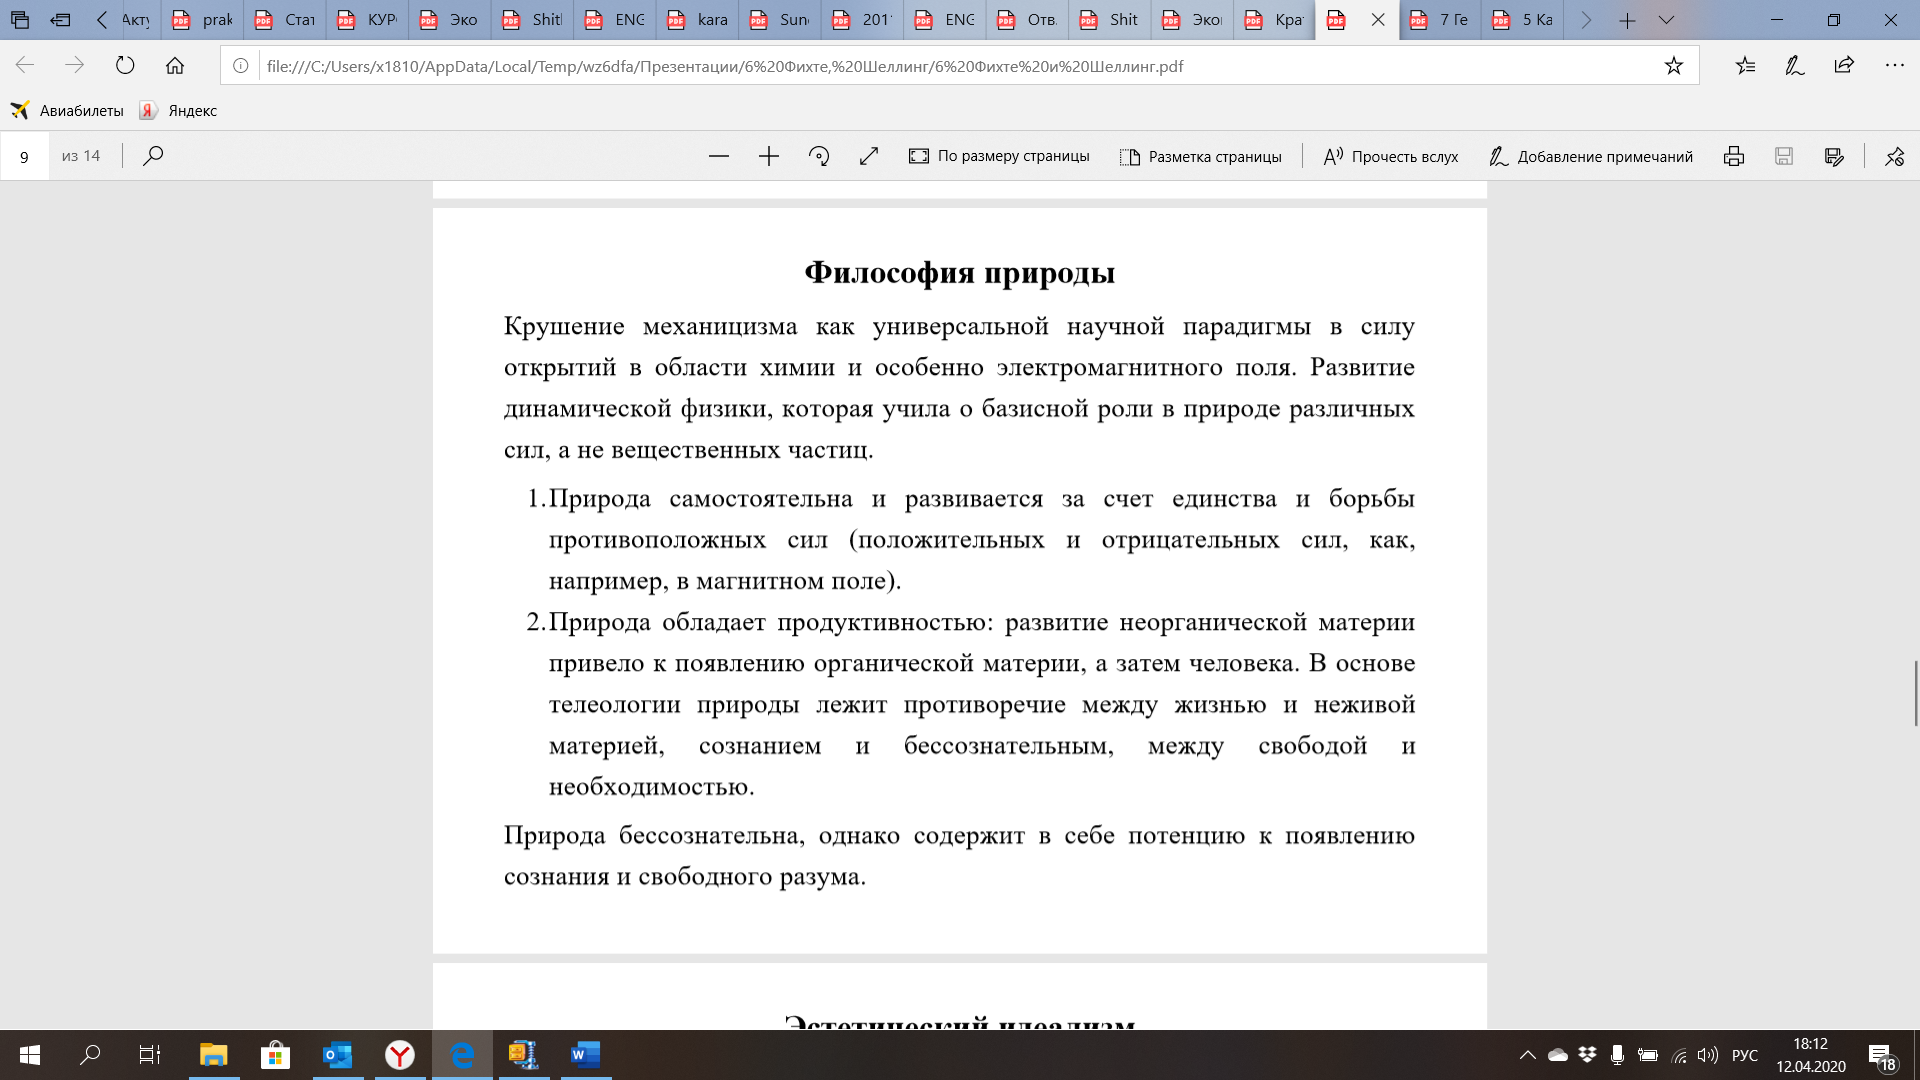Image resolution: width=1920 pixels, height=1080 pixels.
Task: Switch input language РУС
Action: (x=1745, y=1055)
